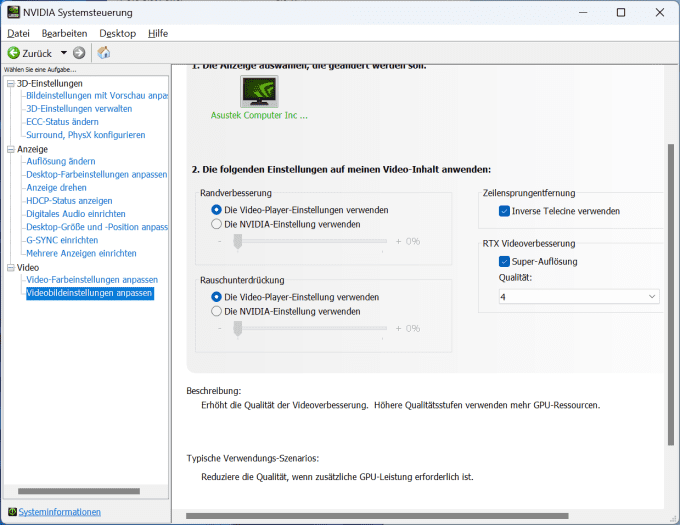Open Auflösung ändern

[x=61, y=161]
